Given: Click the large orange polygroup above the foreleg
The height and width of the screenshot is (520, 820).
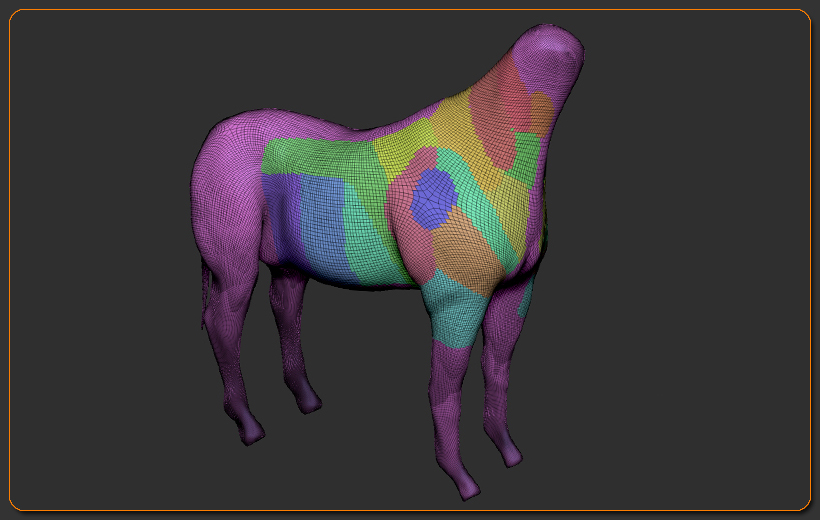Looking at the screenshot, I should (468, 253).
